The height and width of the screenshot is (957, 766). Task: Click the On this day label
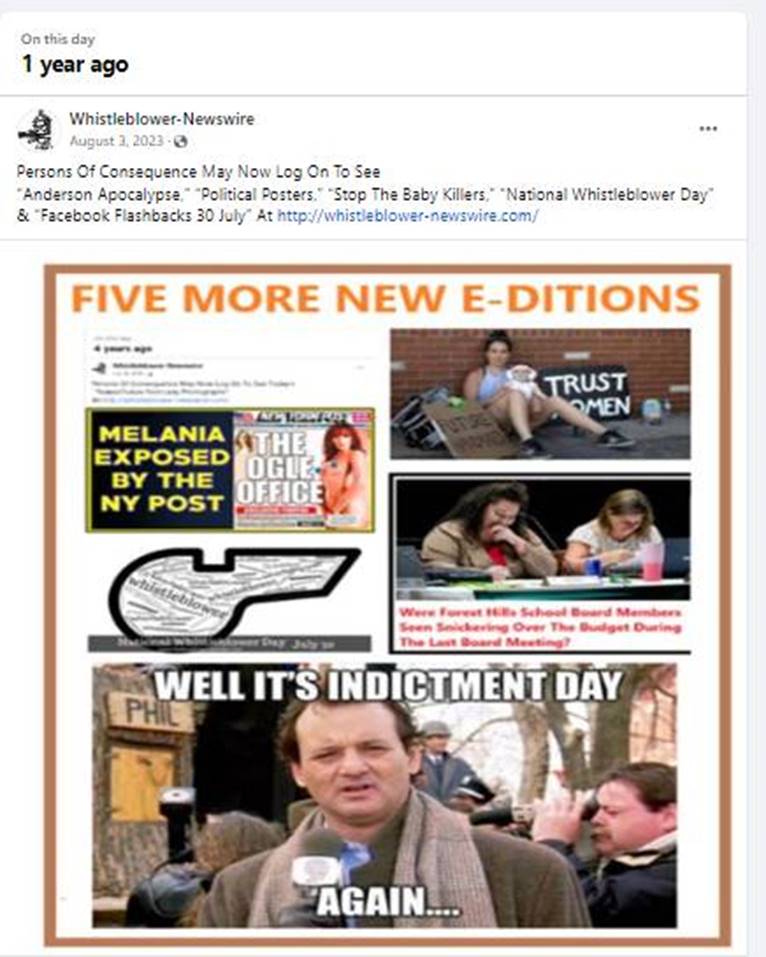pyautogui.click(x=58, y=39)
